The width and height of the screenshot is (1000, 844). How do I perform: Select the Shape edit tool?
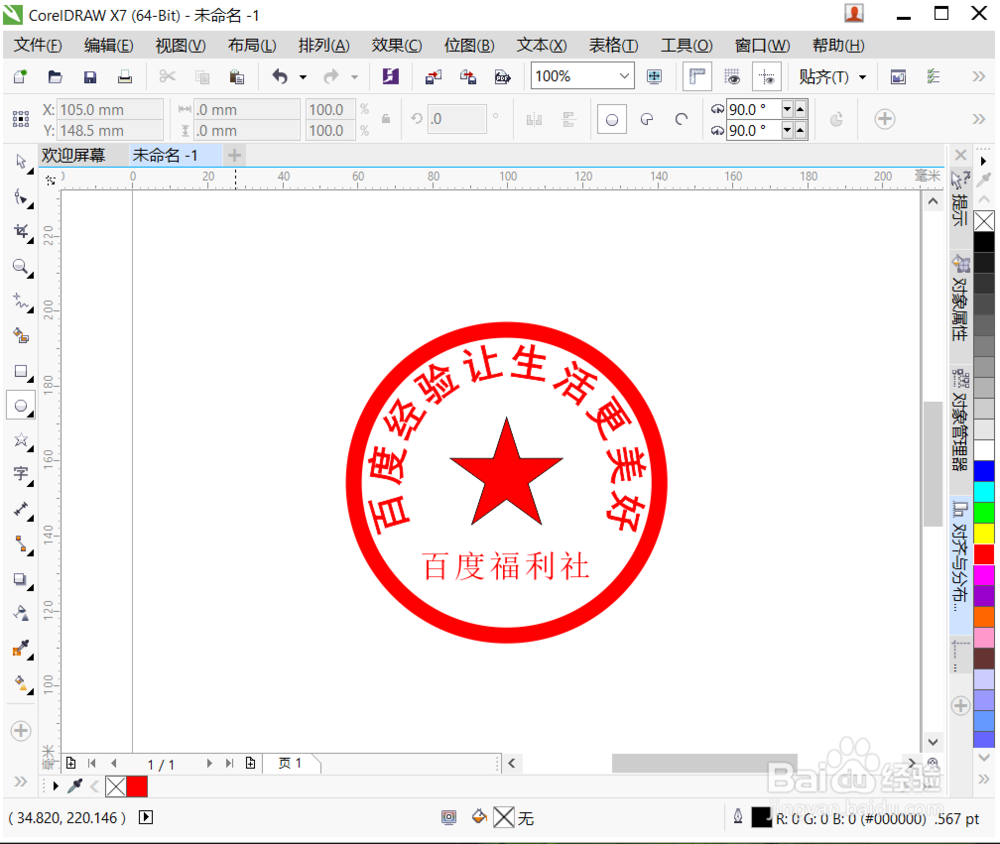pos(21,198)
